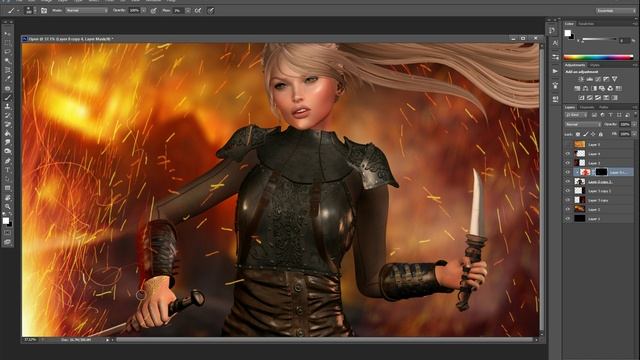
Task: Open layer blend mode dropdown
Action: point(583,124)
